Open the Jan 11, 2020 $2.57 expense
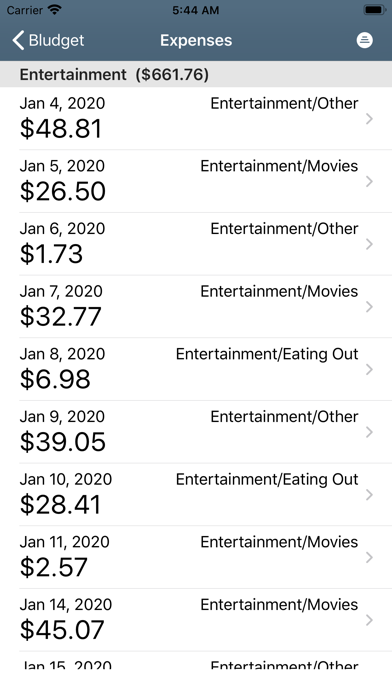392x696 pixels. coord(196,557)
